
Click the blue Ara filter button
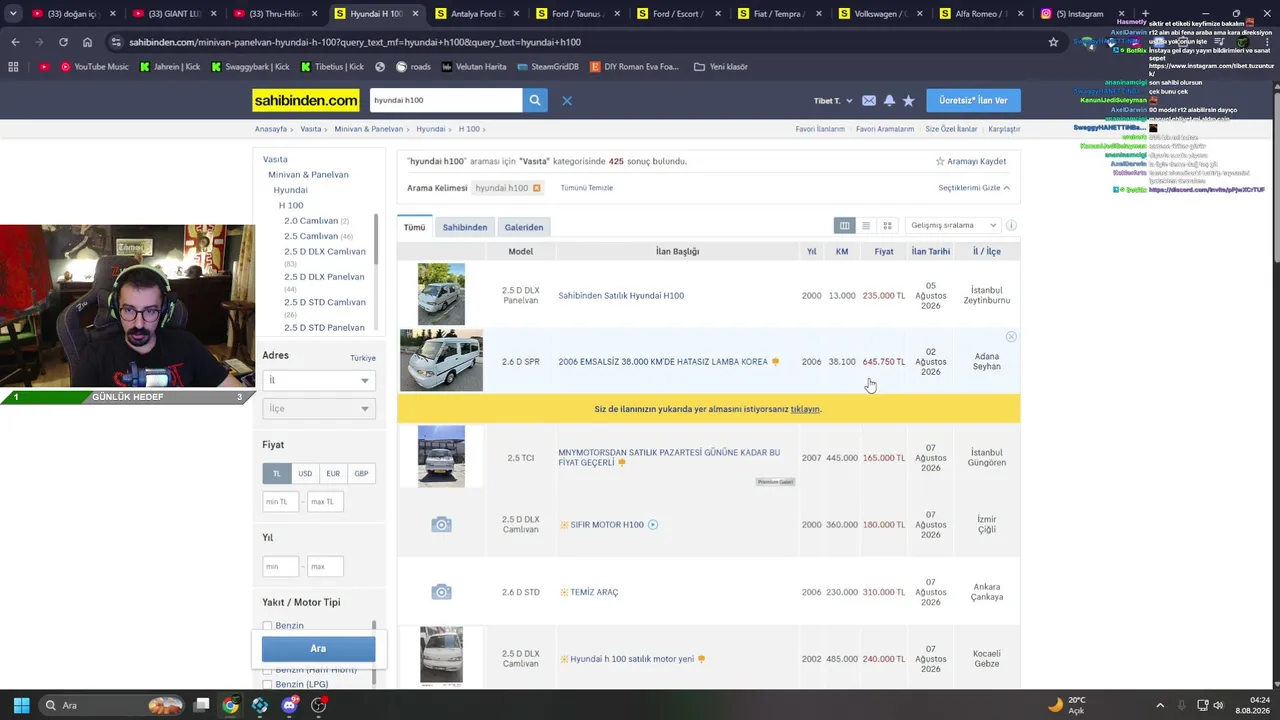point(318,649)
